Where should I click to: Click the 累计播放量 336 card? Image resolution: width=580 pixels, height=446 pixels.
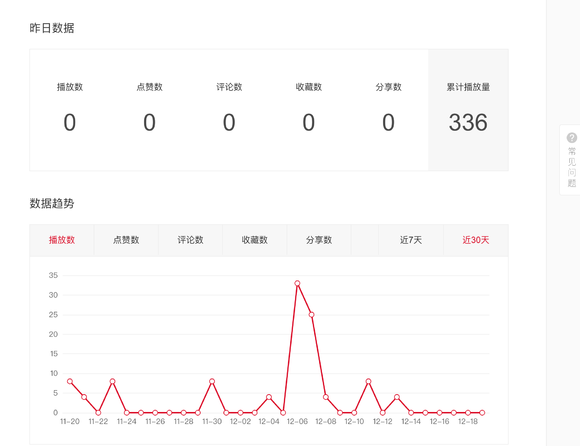[468, 110]
